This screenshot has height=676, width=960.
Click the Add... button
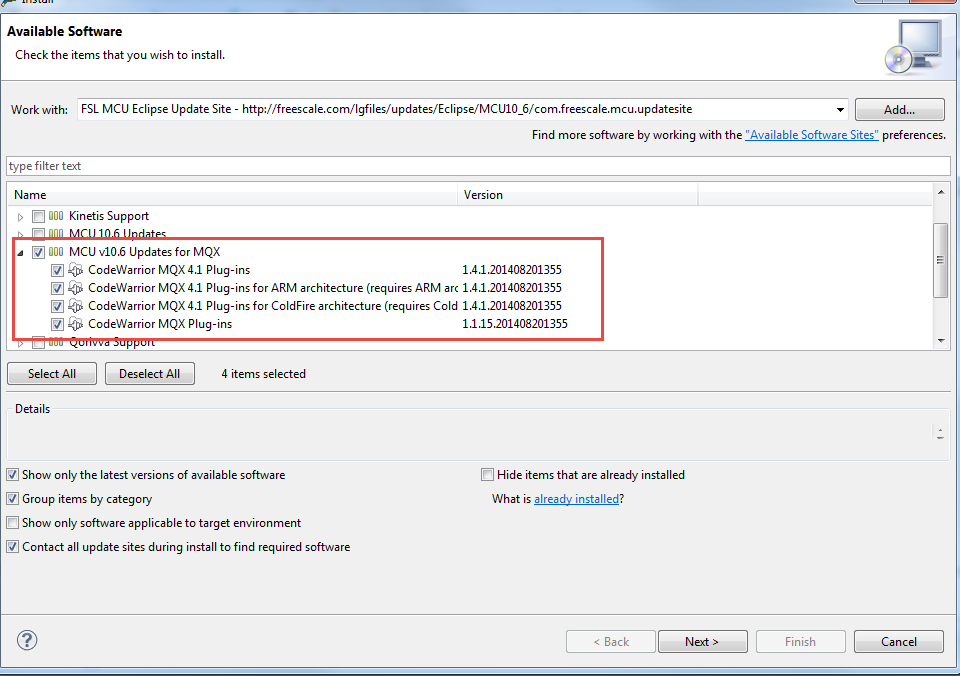tap(899, 110)
